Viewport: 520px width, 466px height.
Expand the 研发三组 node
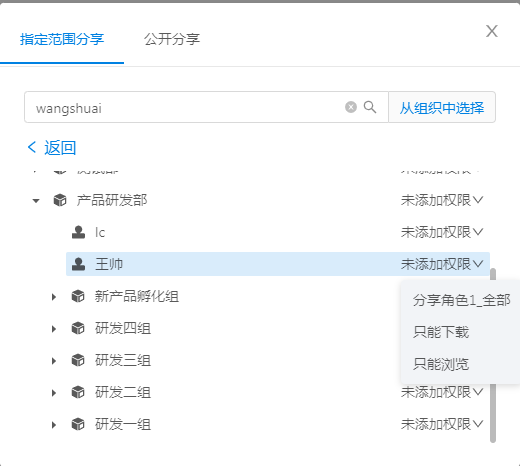54,361
